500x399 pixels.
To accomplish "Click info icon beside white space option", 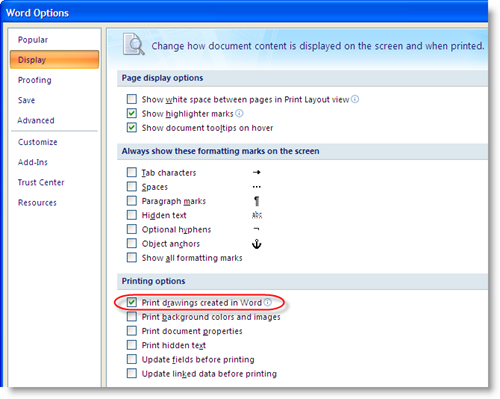I will [355, 99].
